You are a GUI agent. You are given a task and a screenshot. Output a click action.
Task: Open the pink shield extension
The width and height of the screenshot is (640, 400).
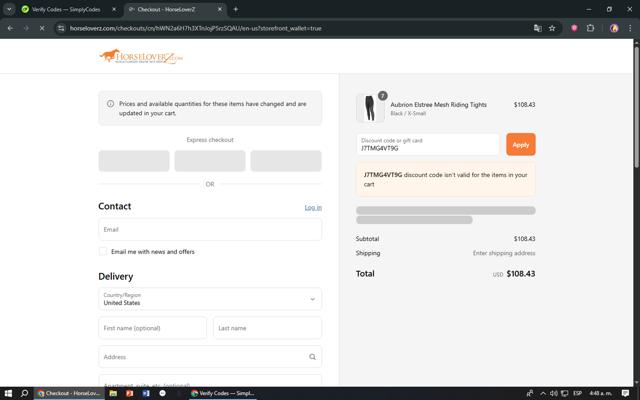click(x=574, y=28)
